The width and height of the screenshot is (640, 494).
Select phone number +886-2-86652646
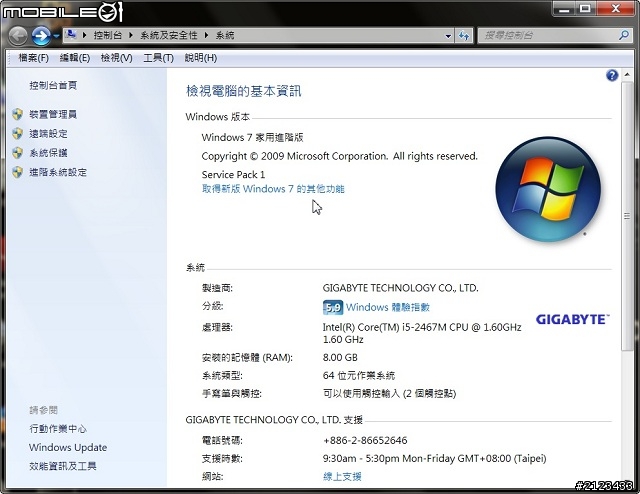tap(365, 441)
